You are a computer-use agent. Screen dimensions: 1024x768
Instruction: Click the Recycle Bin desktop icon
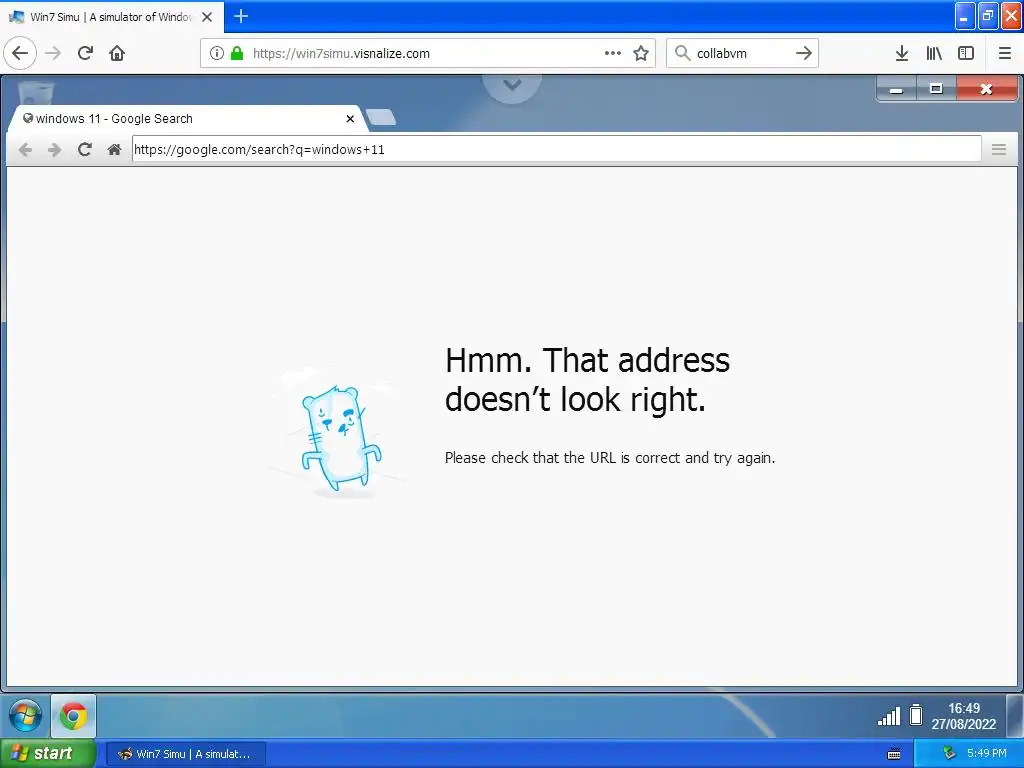click(x=36, y=91)
